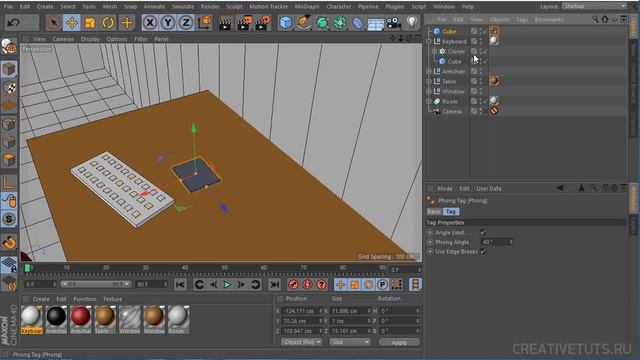This screenshot has height=360, width=640.
Task: Expand the Window object tree
Action: pos(429,91)
